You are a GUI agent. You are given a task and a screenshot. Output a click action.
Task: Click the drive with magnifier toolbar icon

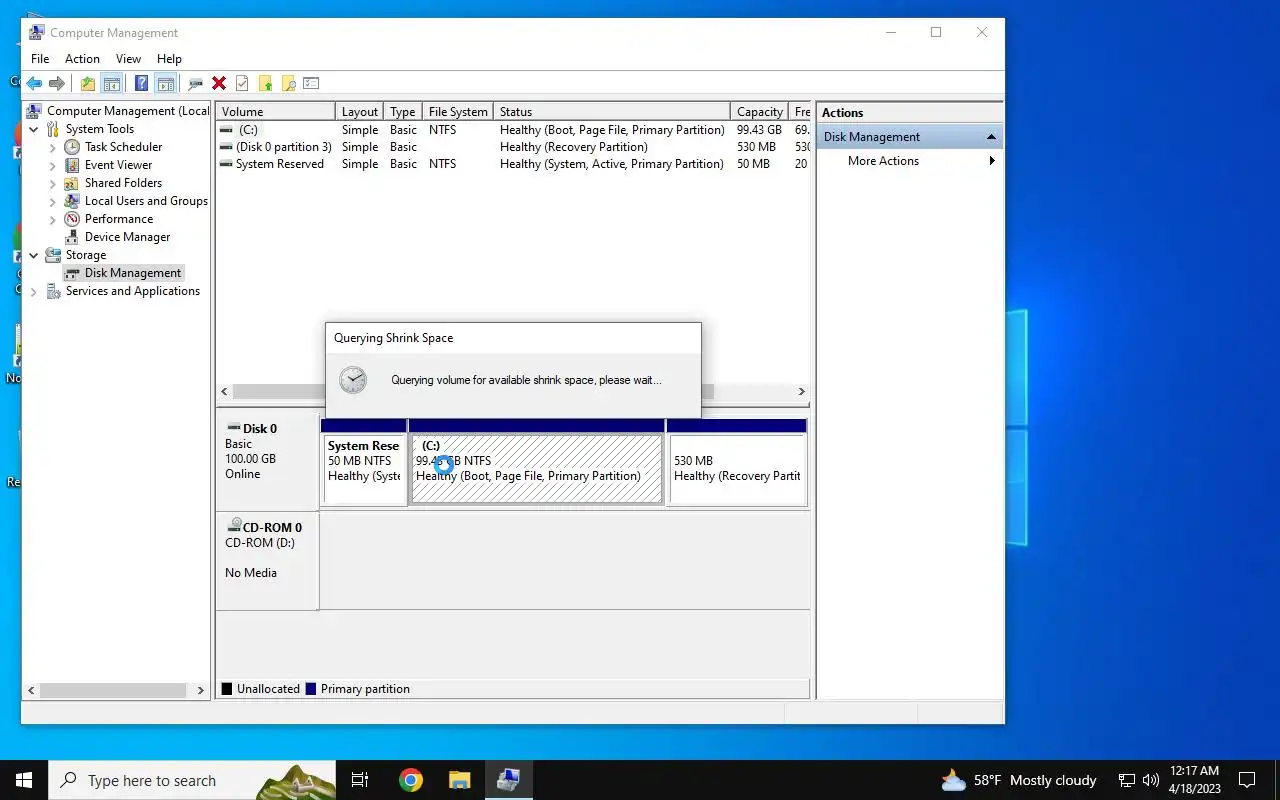point(196,84)
